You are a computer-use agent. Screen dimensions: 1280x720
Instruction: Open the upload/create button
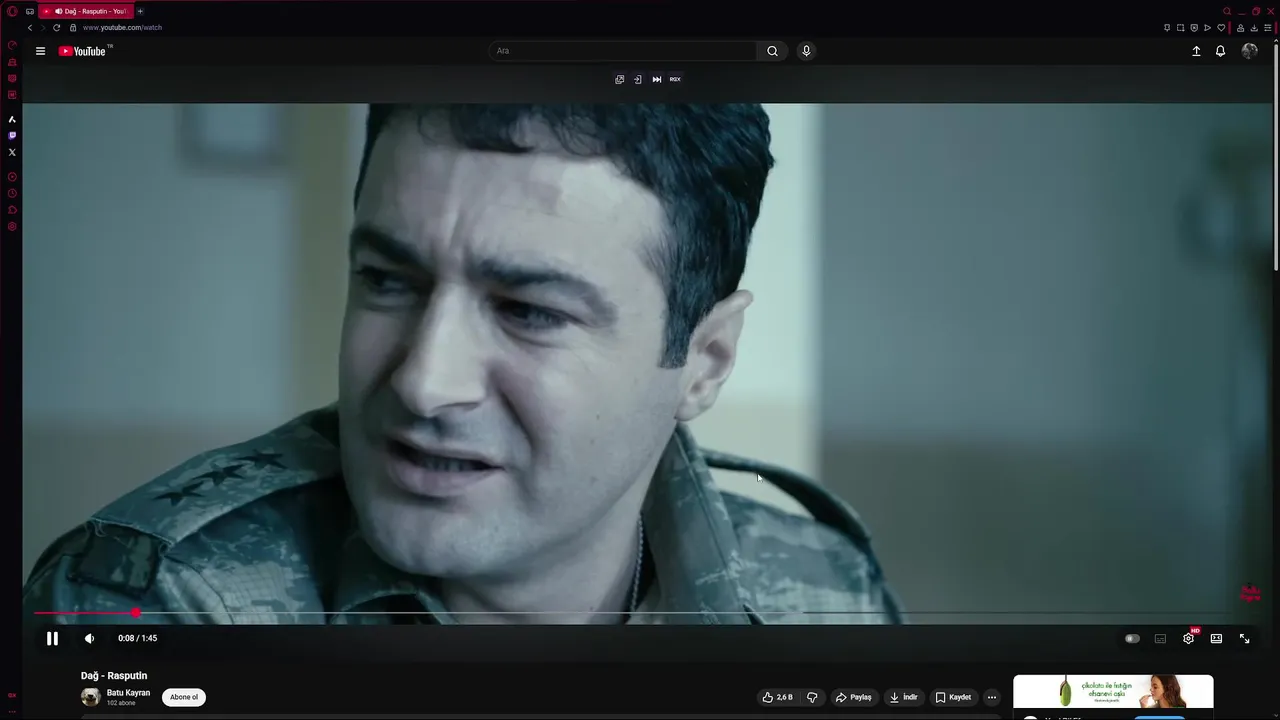point(1196,51)
